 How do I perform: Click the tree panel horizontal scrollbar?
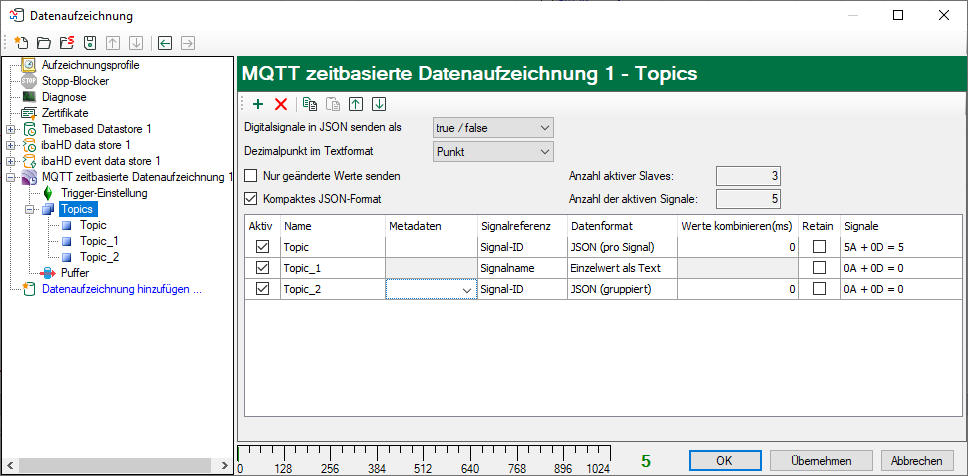(x=117, y=464)
